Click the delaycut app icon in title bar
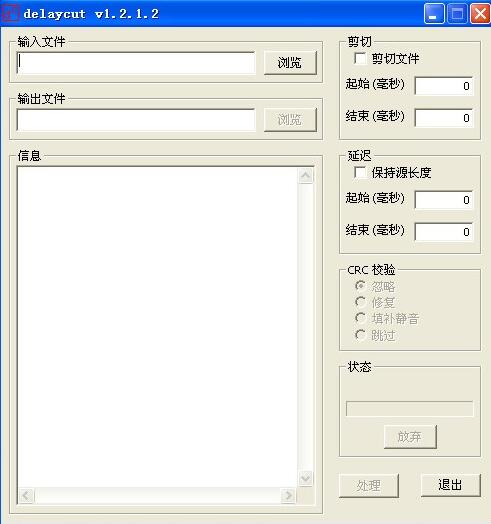Image resolution: width=491 pixels, height=524 pixels. pos(11,13)
